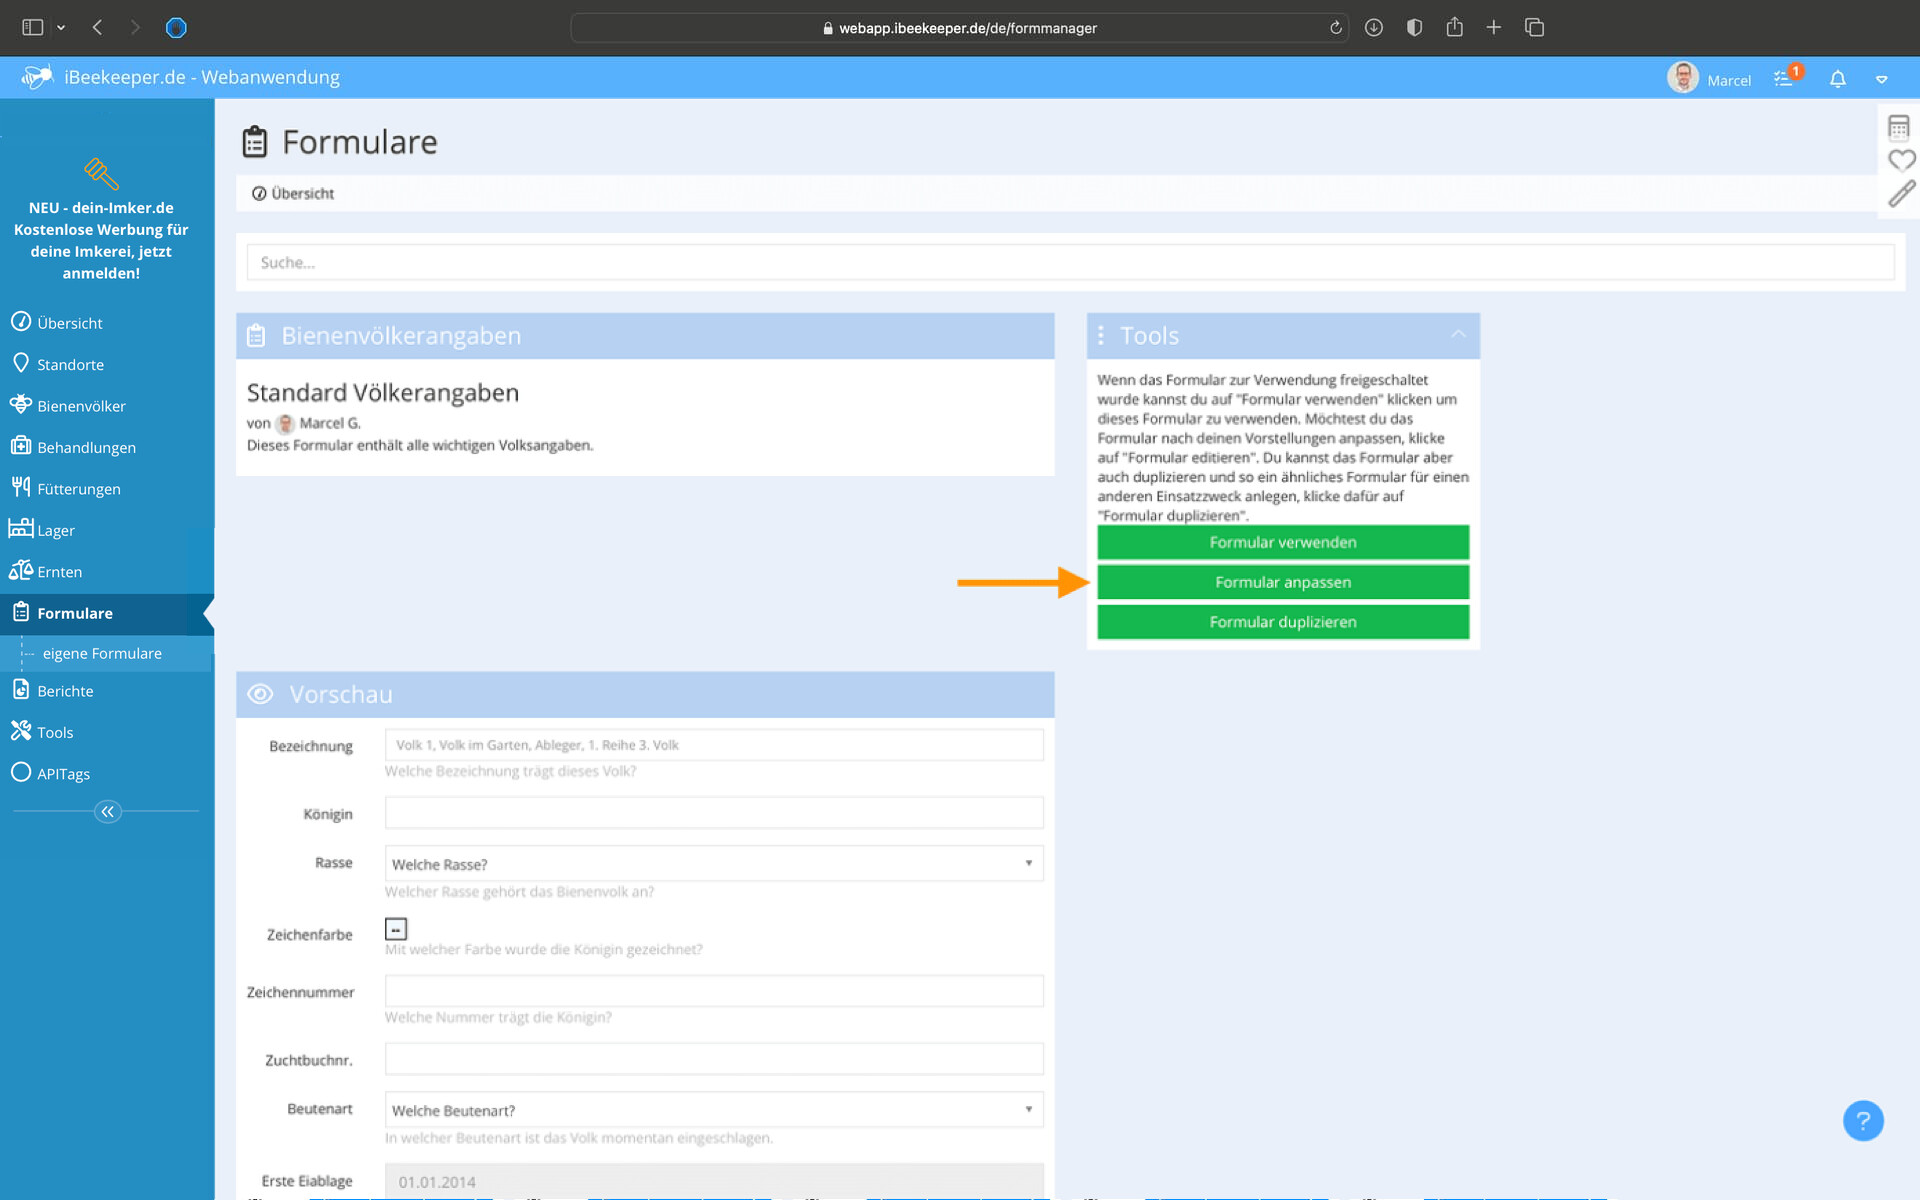The height and width of the screenshot is (1200, 1920).
Task: Click the Fütterungen cutlery icon
Action: point(21,487)
